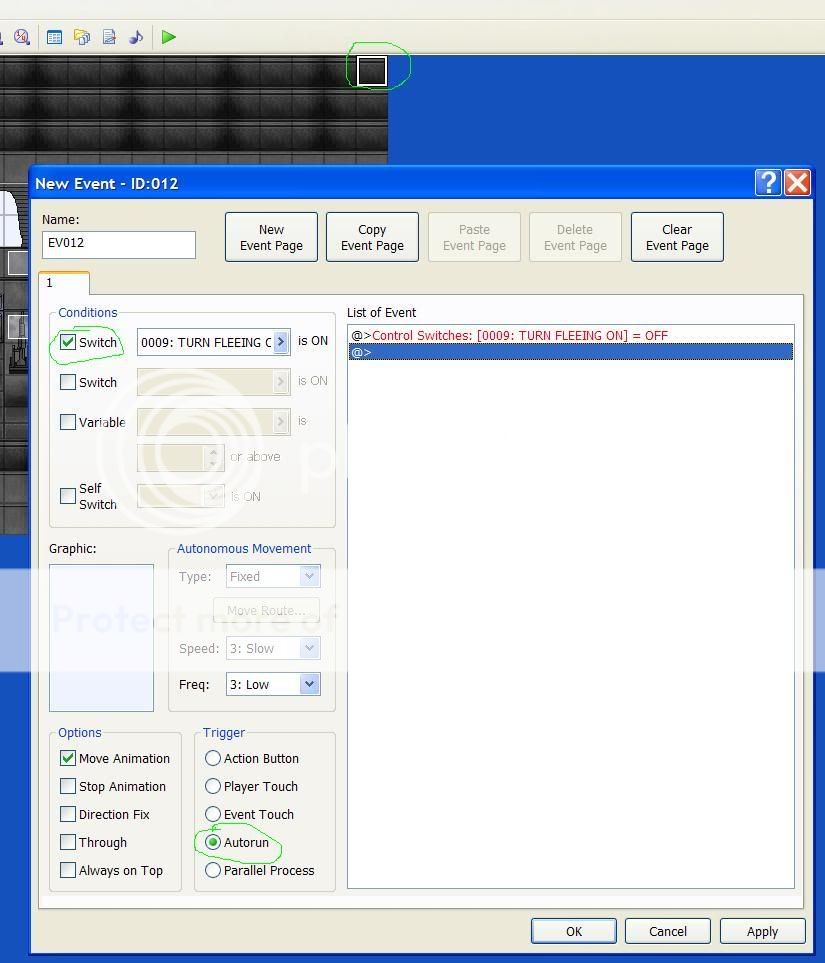Select the circled event tile on map
The height and width of the screenshot is (963, 825).
point(372,71)
